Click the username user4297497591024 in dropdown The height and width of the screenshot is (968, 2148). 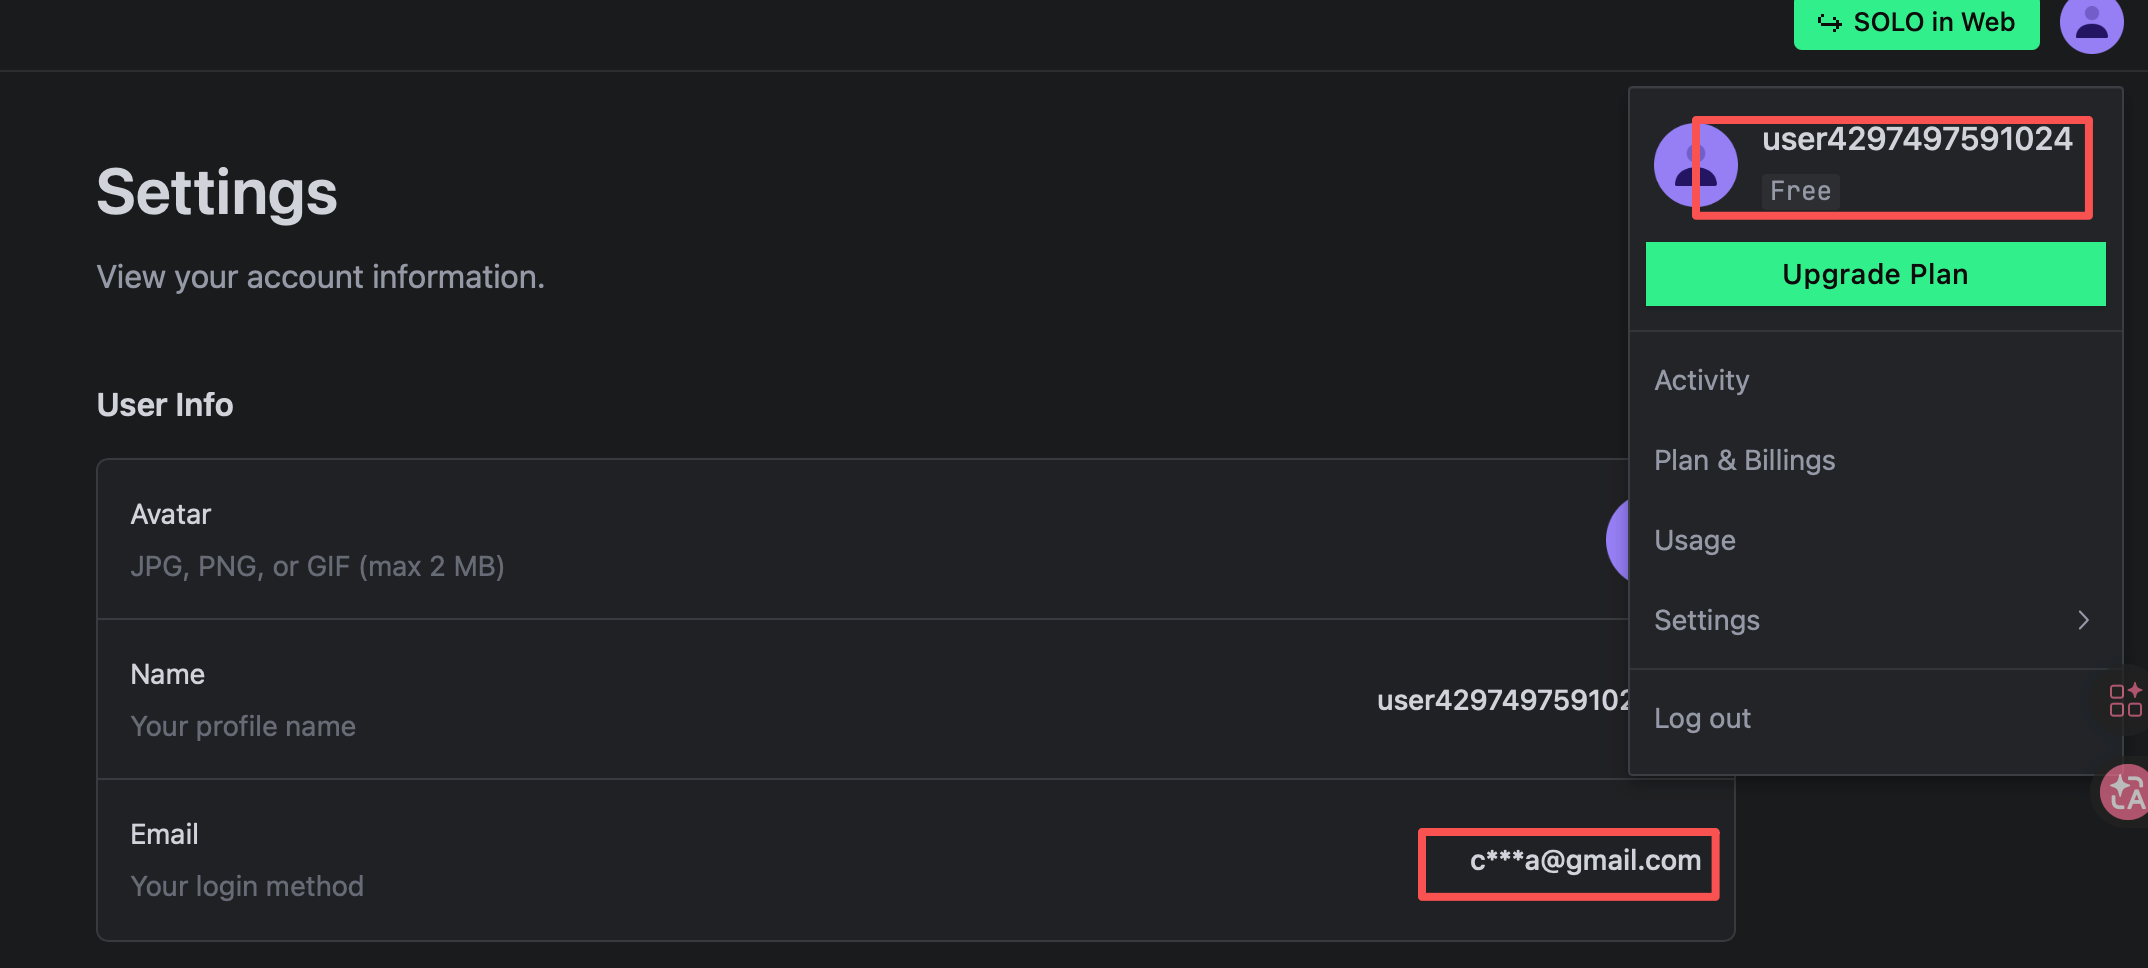1917,139
